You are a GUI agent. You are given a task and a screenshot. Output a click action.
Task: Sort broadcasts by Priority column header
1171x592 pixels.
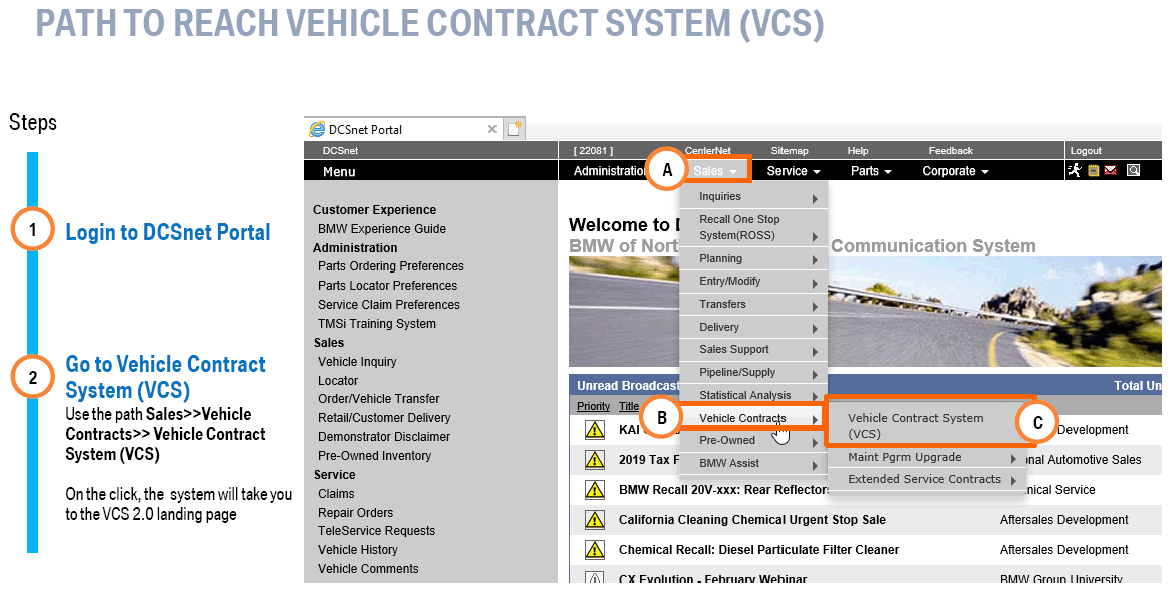click(x=593, y=407)
